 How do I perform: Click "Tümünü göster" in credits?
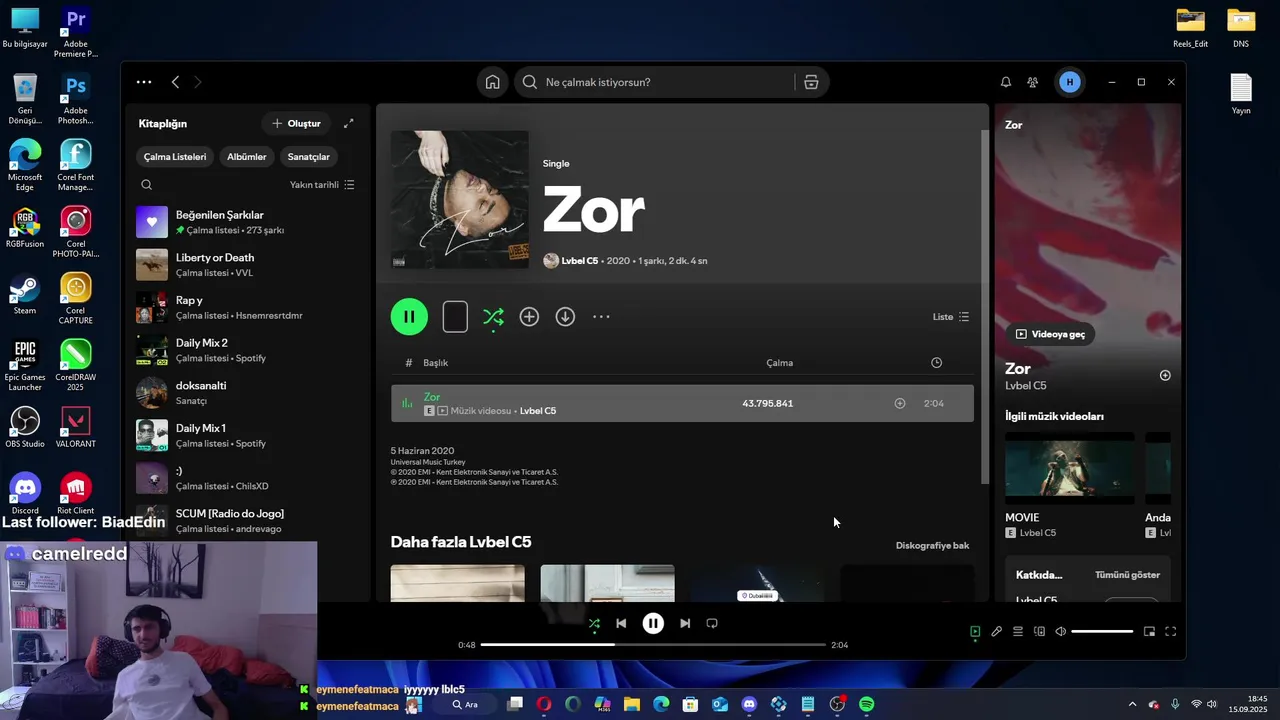click(x=1127, y=575)
